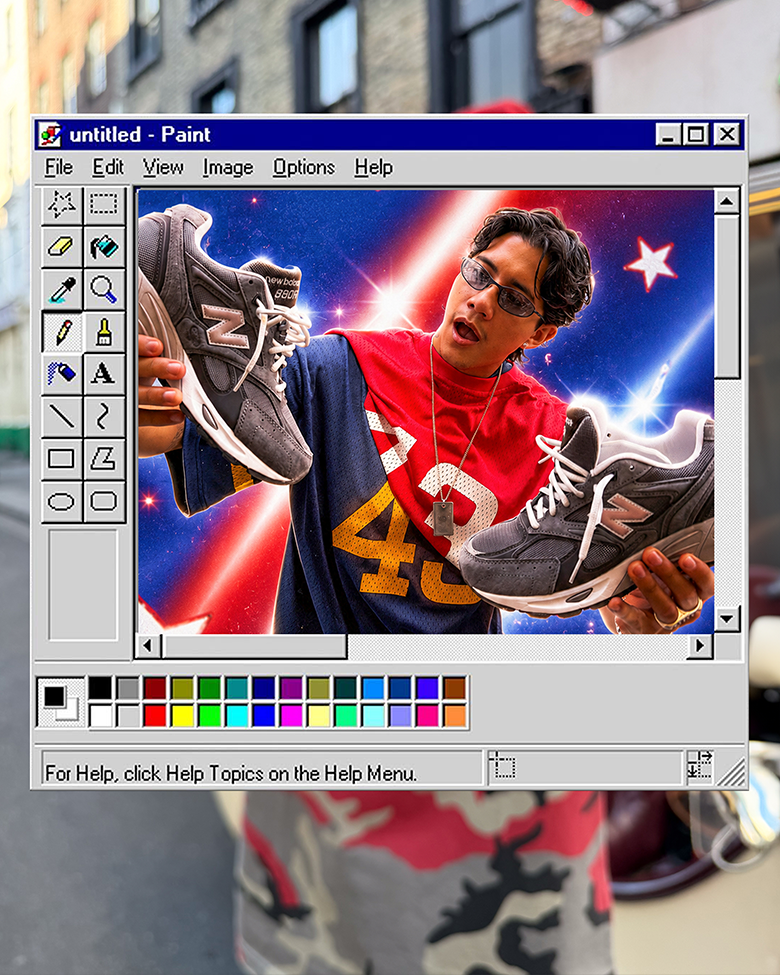Open the View menu

pyautogui.click(x=163, y=167)
